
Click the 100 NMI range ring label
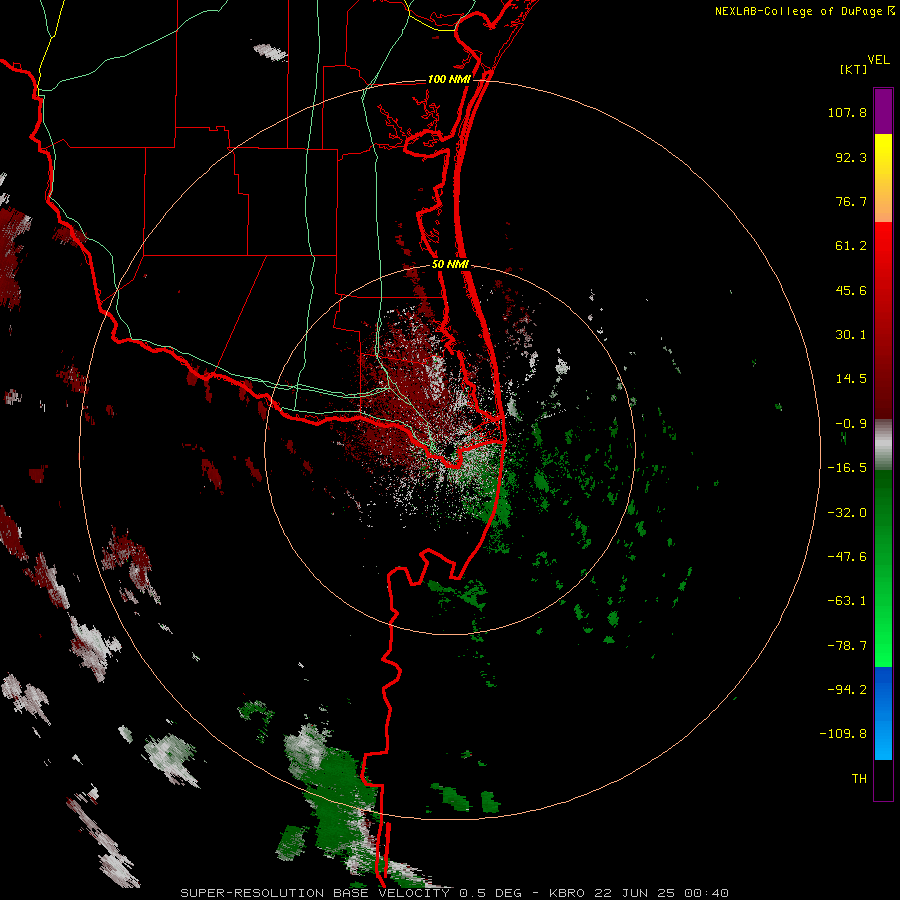[x=449, y=79]
